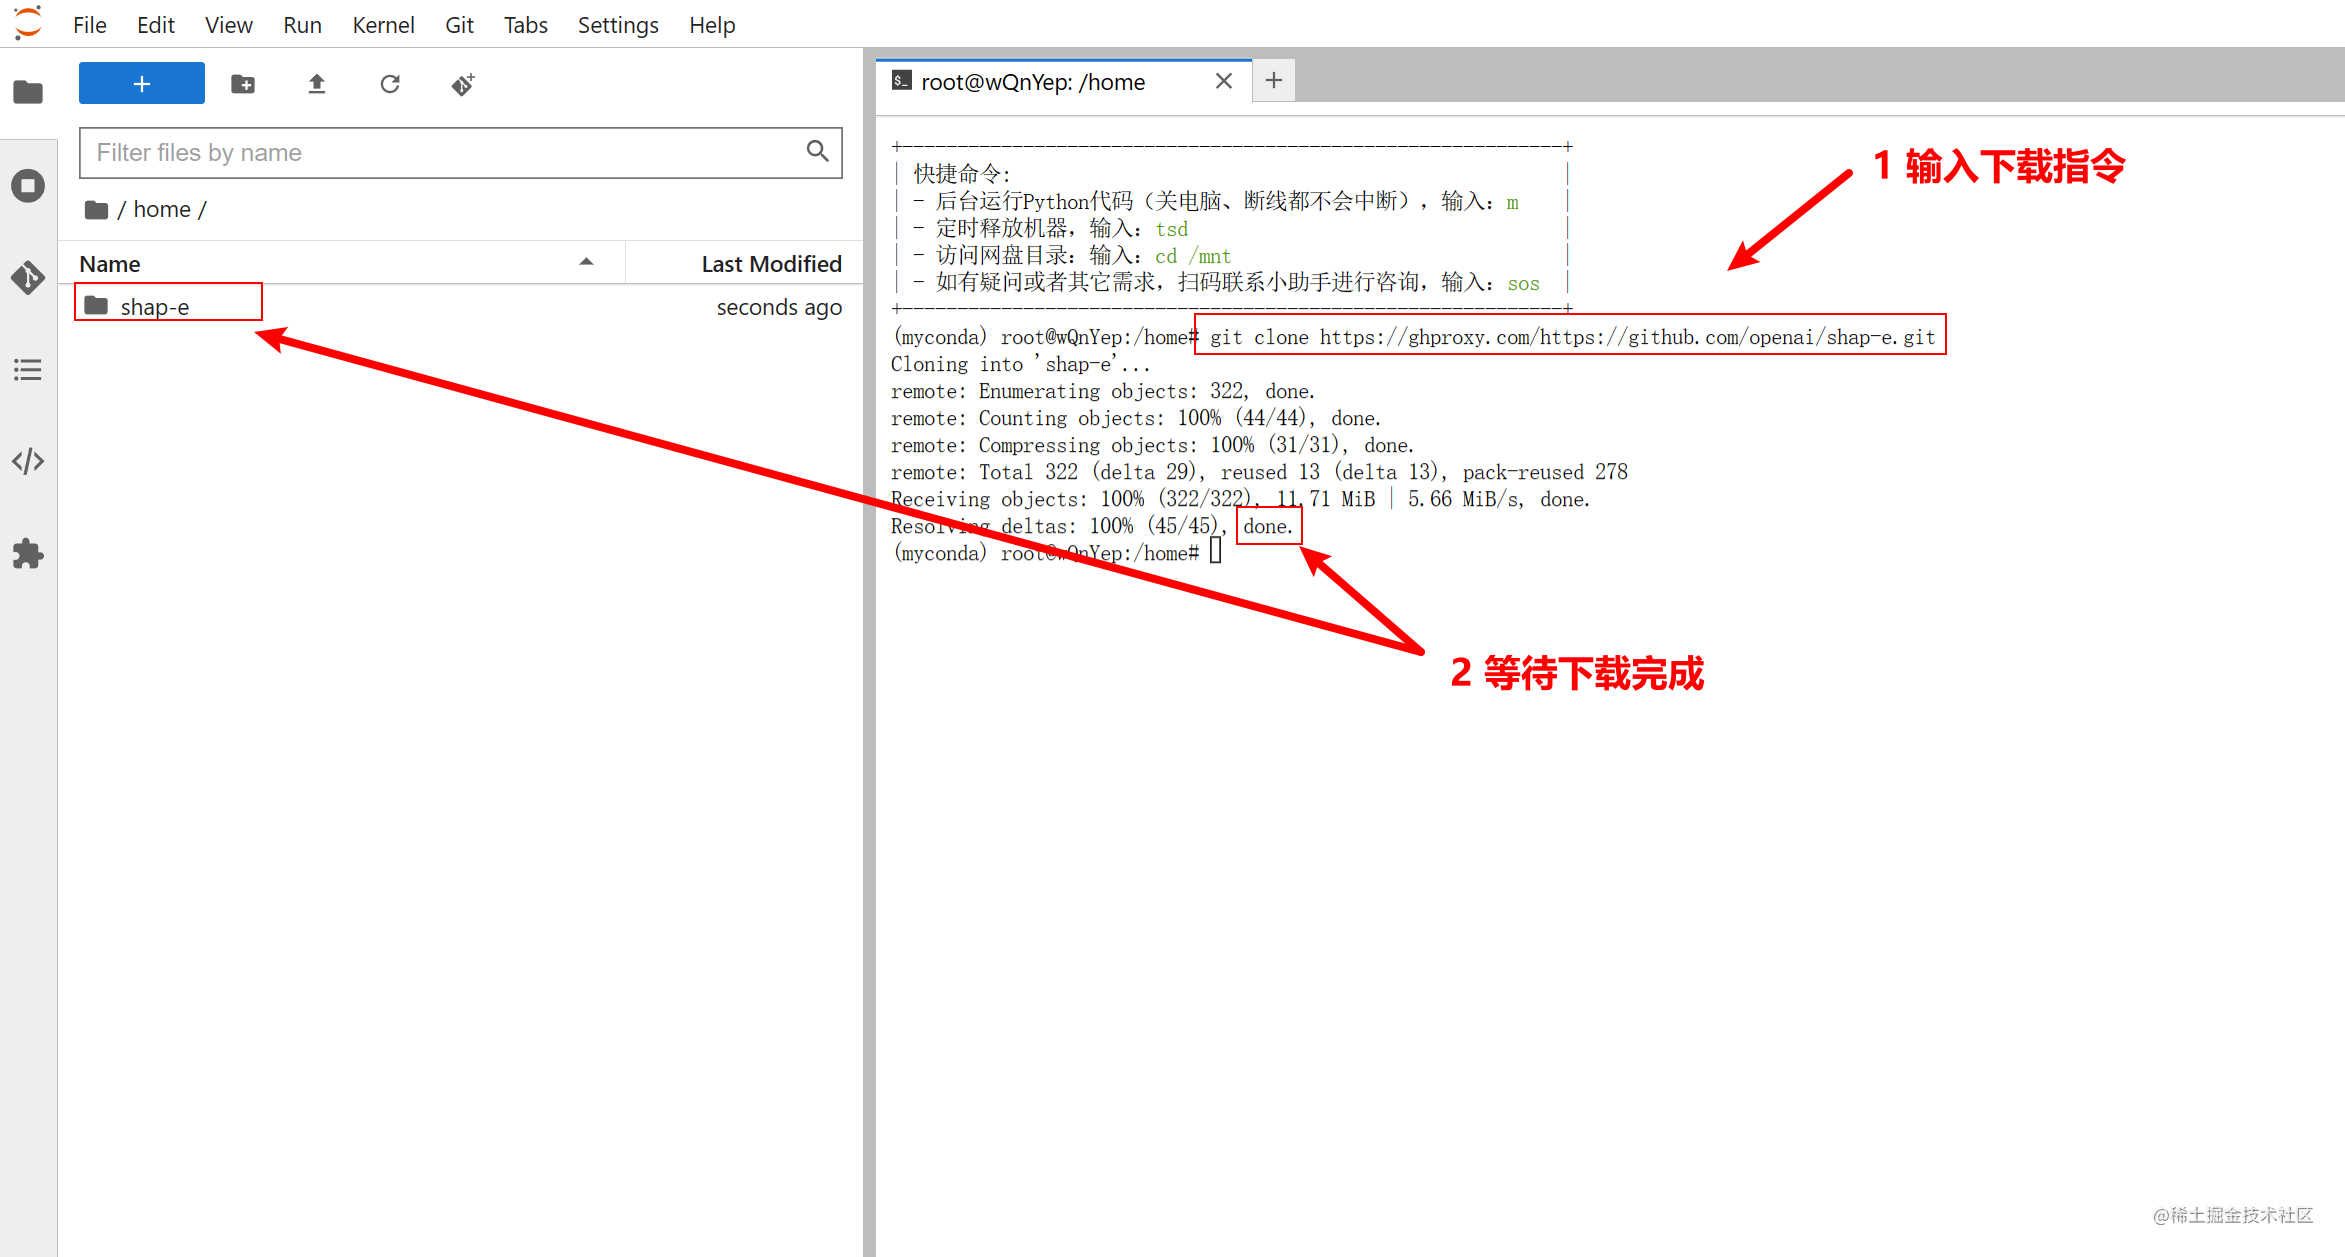Navigate to home breadcrumb
The height and width of the screenshot is (1257, 2345).
(162, 209)
